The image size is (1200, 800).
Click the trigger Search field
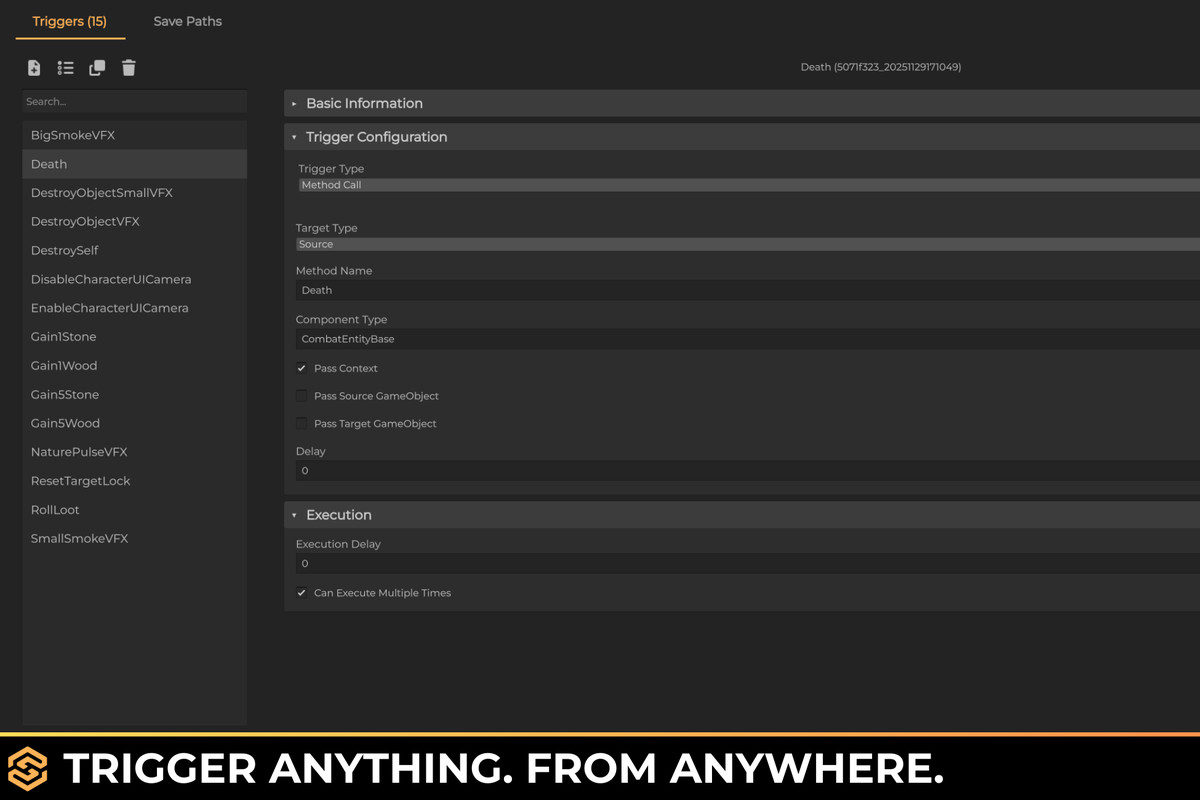point(134,102)
